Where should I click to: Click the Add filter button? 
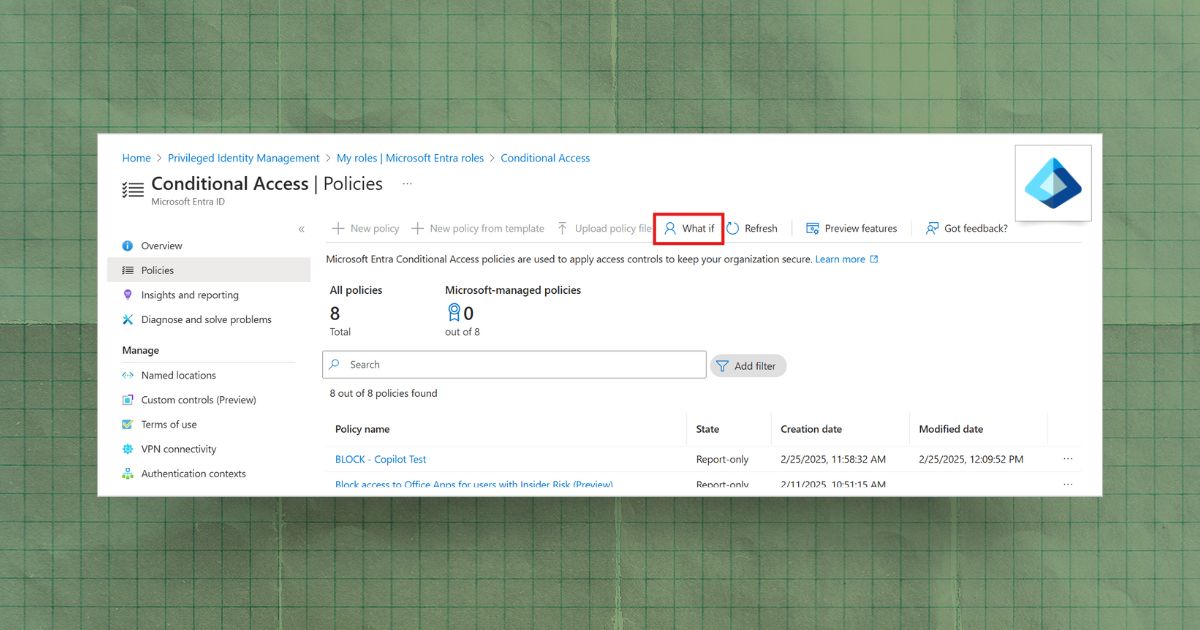(x=748, y=366)
